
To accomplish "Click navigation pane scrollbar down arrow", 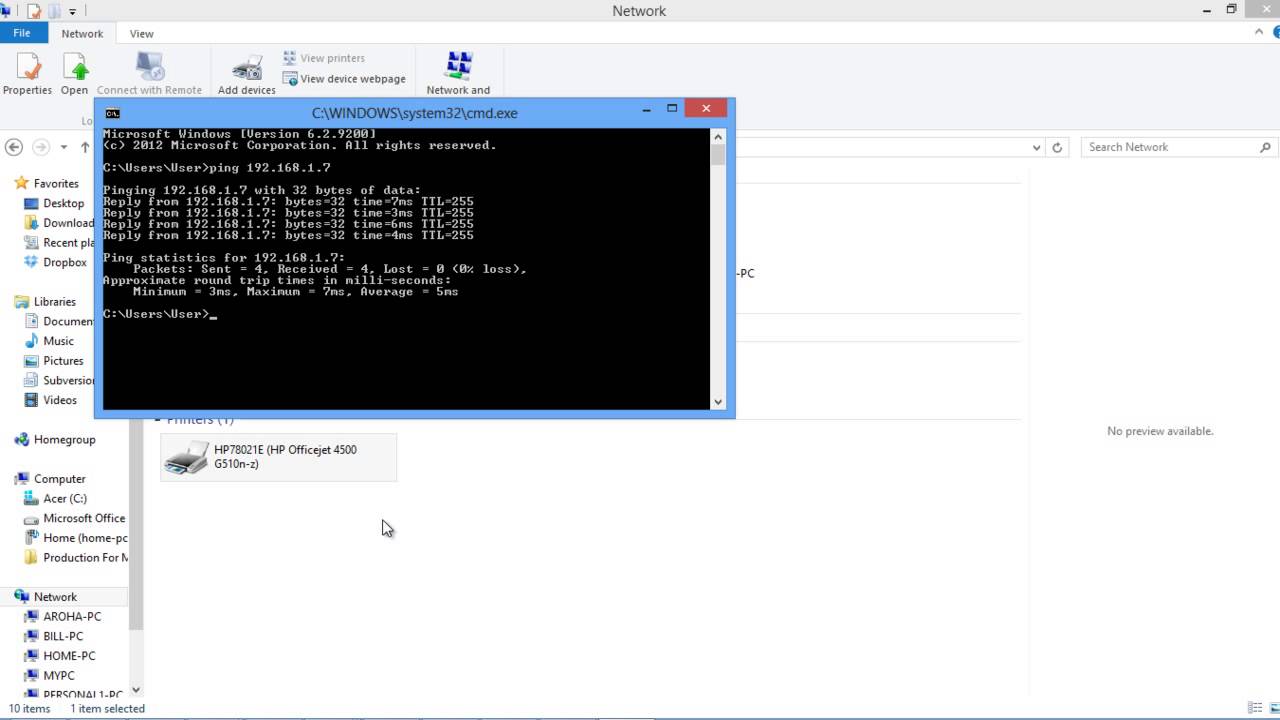I will 137,690.
